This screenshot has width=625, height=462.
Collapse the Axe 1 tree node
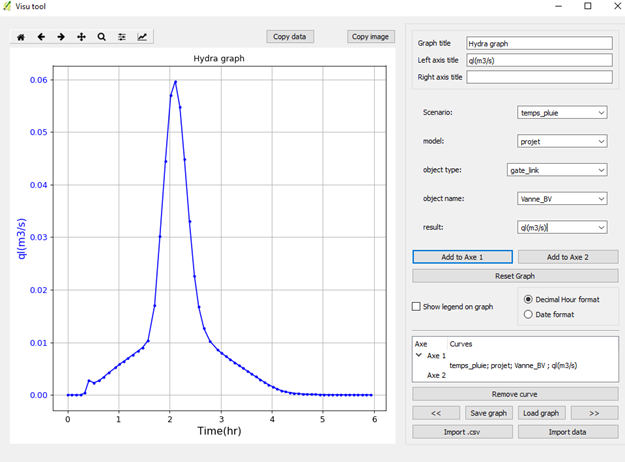click(419, 355)
